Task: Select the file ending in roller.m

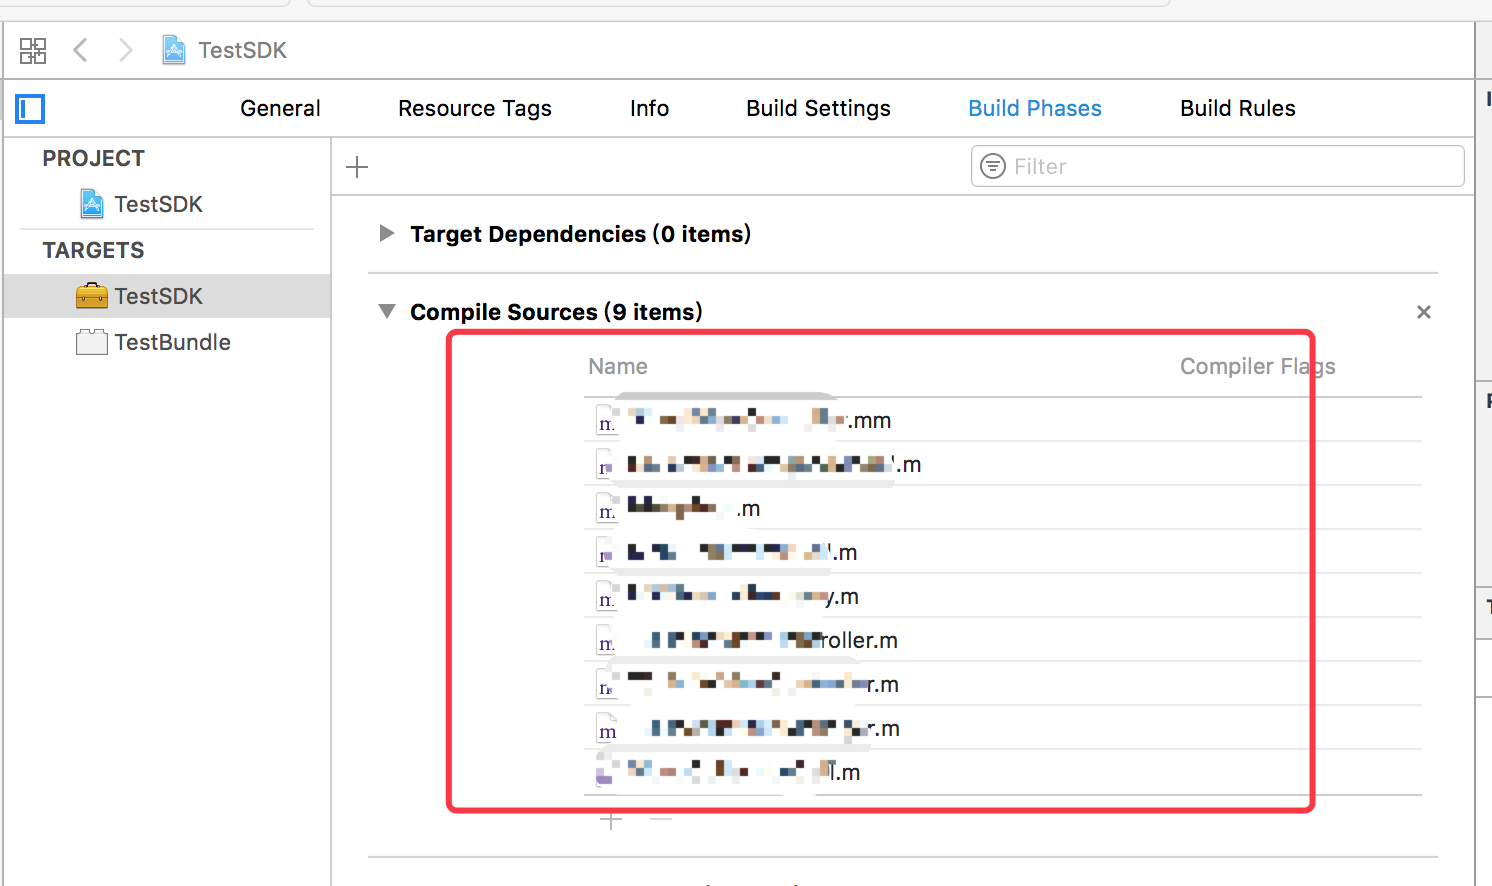Action: point(1003,640)
